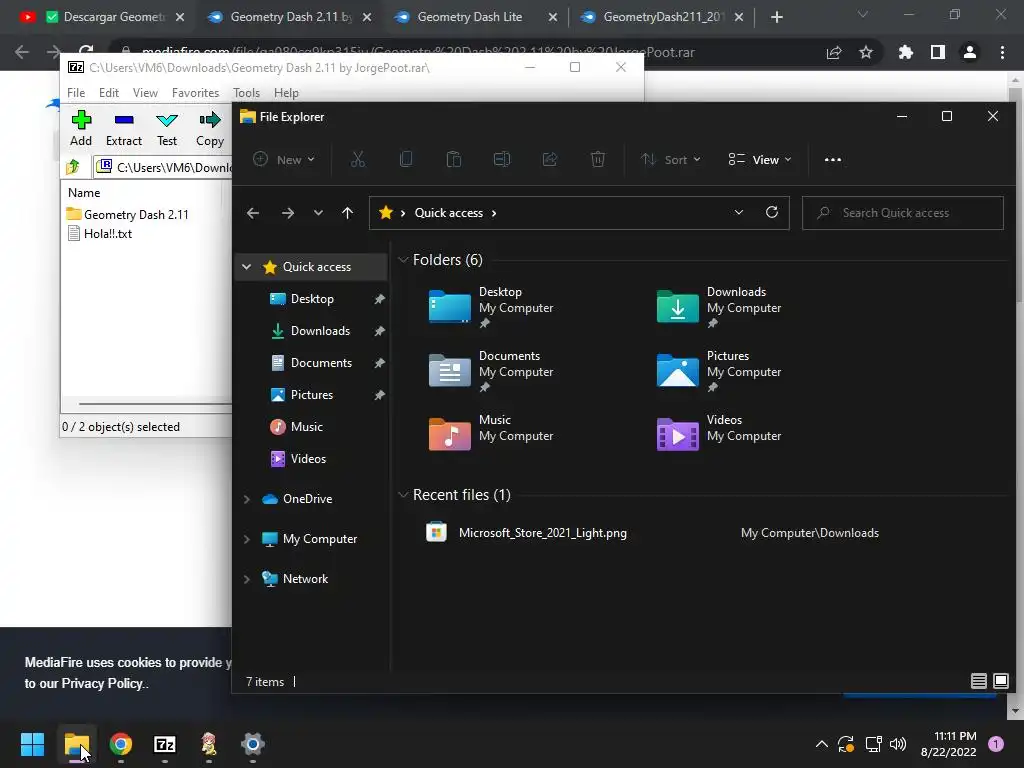
Task: Click the Rename icon in File Explorer toolbar
Action: point(502,159)
